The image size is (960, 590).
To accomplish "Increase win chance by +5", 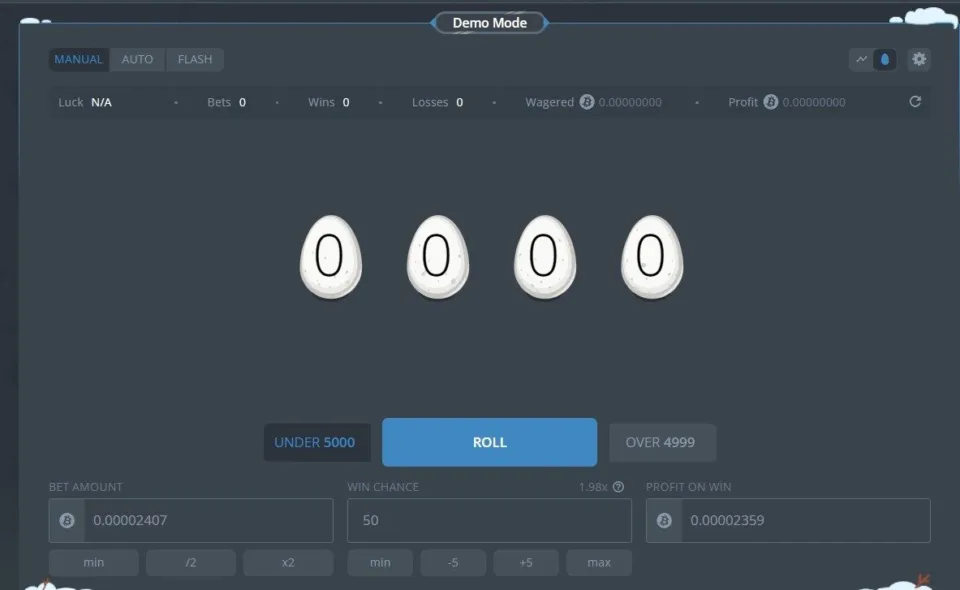I will point(526,562).
